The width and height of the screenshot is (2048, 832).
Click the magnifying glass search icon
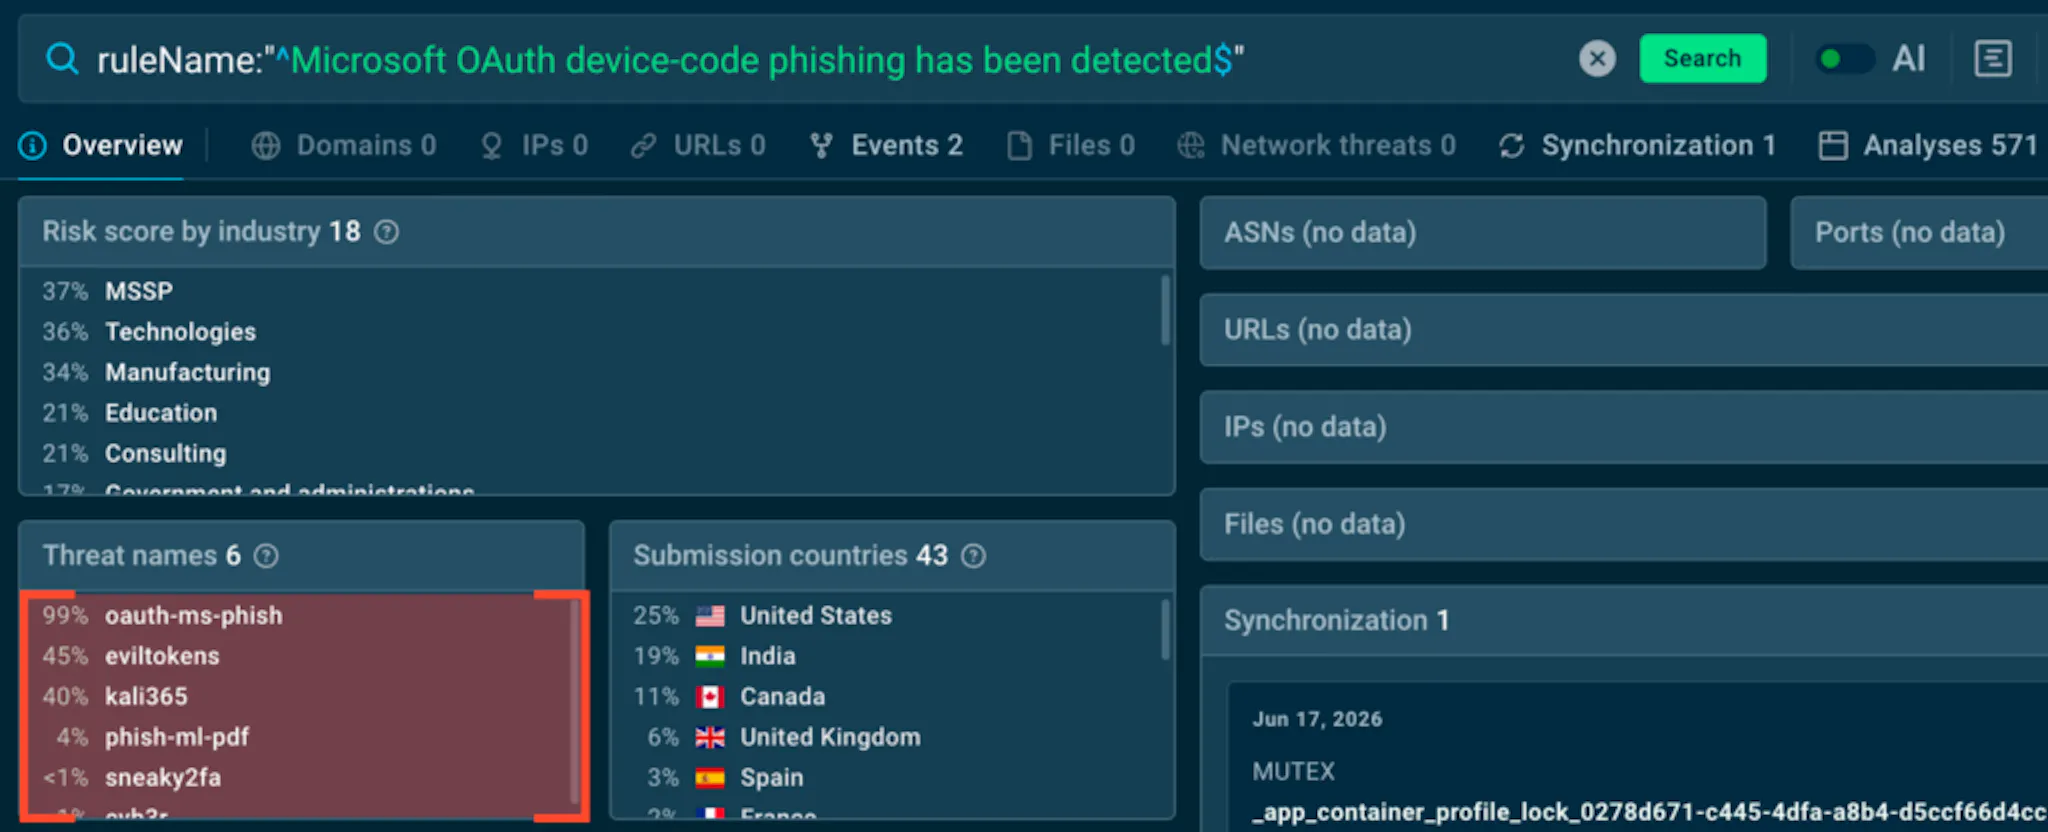(x=62, y=59)
